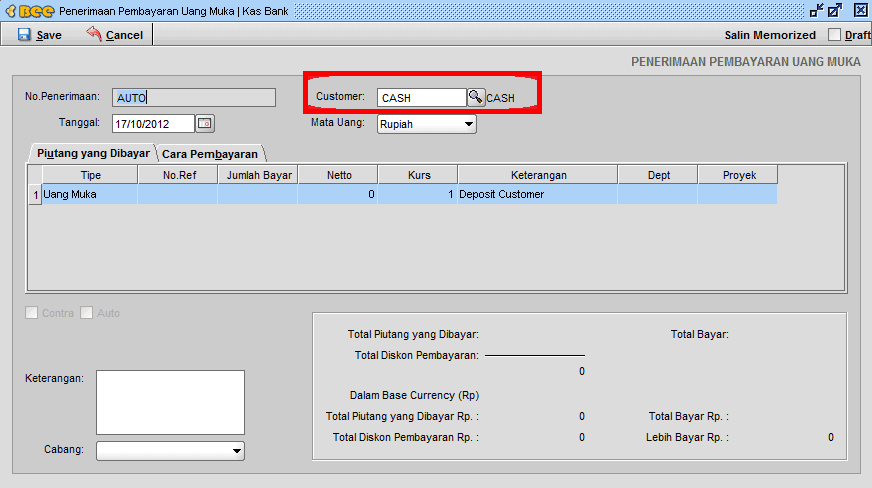Shrink the window using the minimize arrow icon

(817, 10)
